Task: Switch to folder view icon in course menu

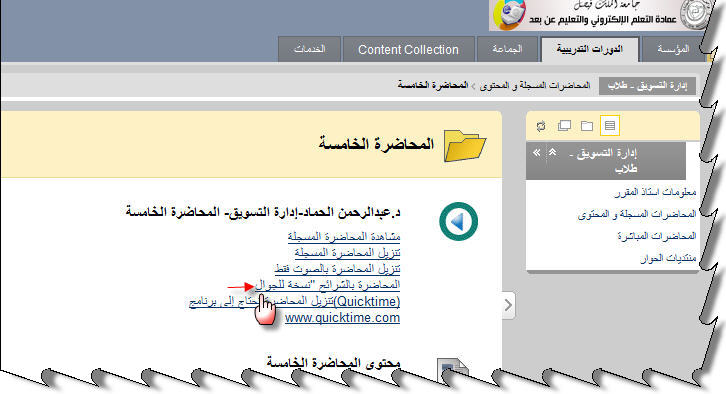Action: tap(587, 125)
